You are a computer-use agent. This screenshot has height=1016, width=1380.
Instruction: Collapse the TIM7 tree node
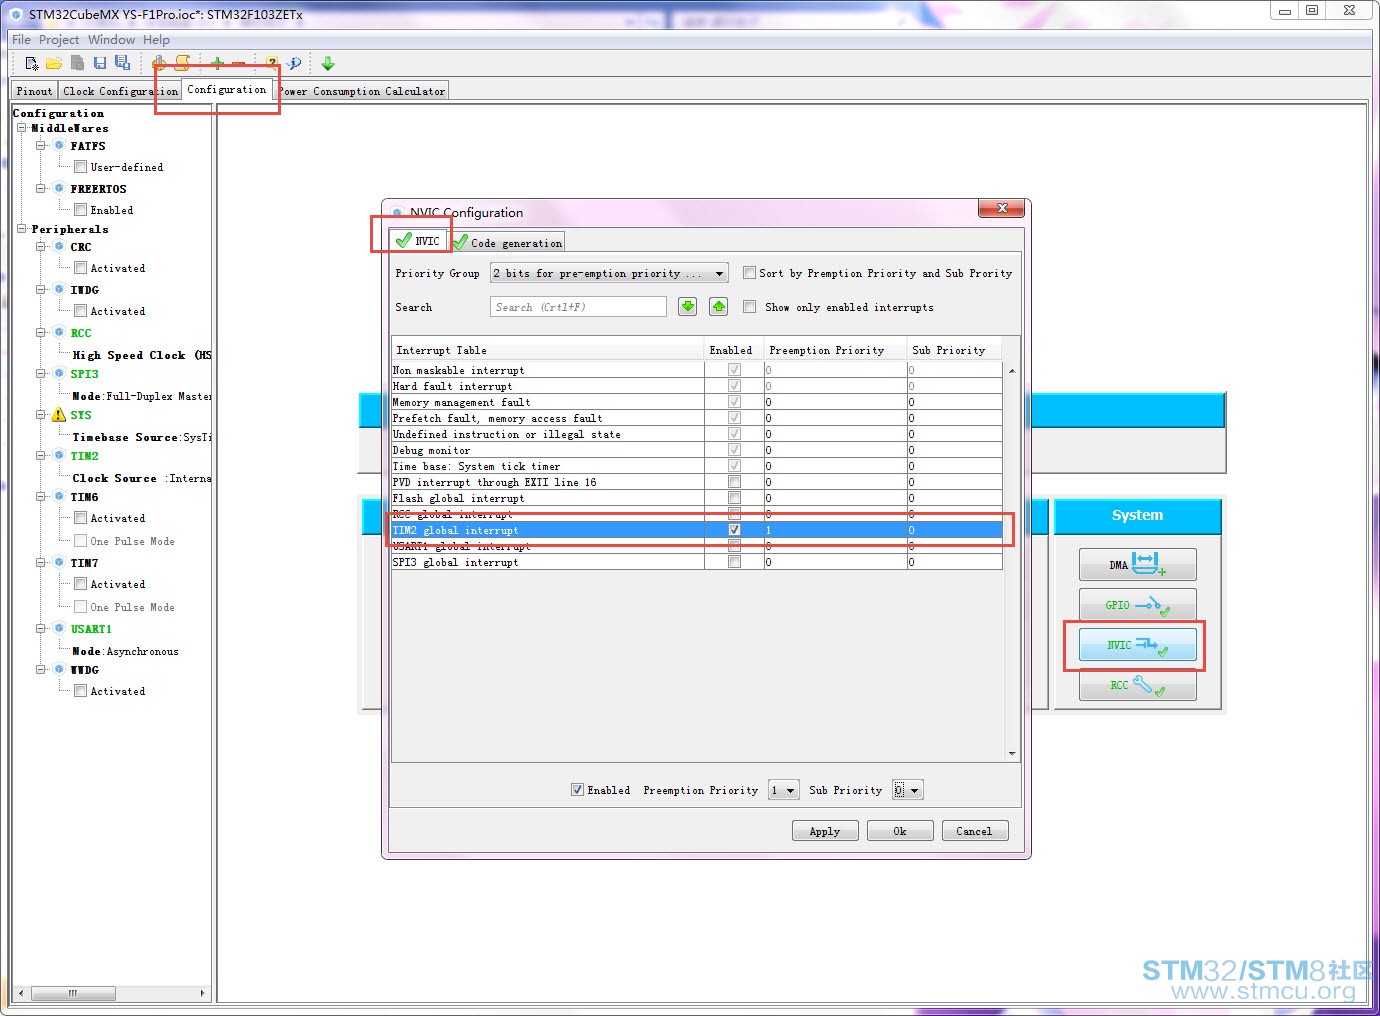tap(40, 563)
